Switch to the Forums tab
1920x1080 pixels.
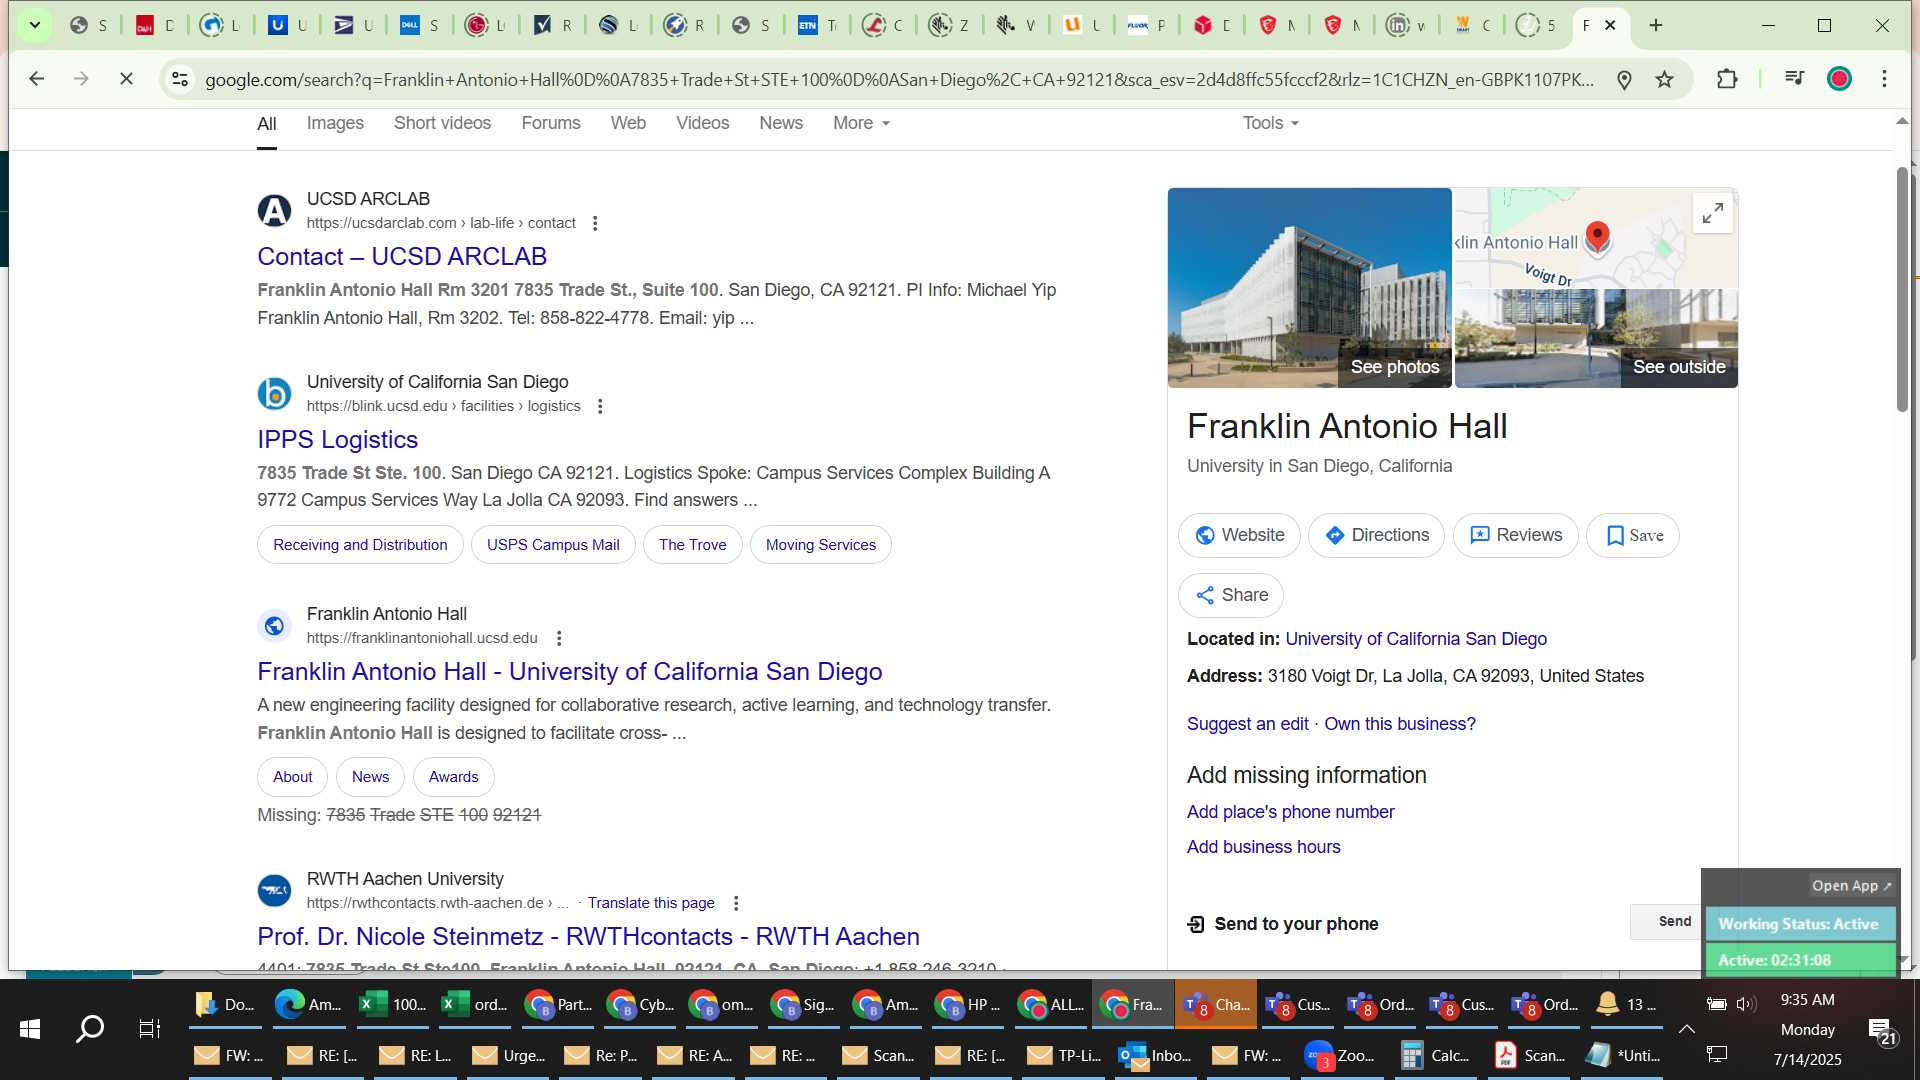pyautogui.click(x=551, y=123)
